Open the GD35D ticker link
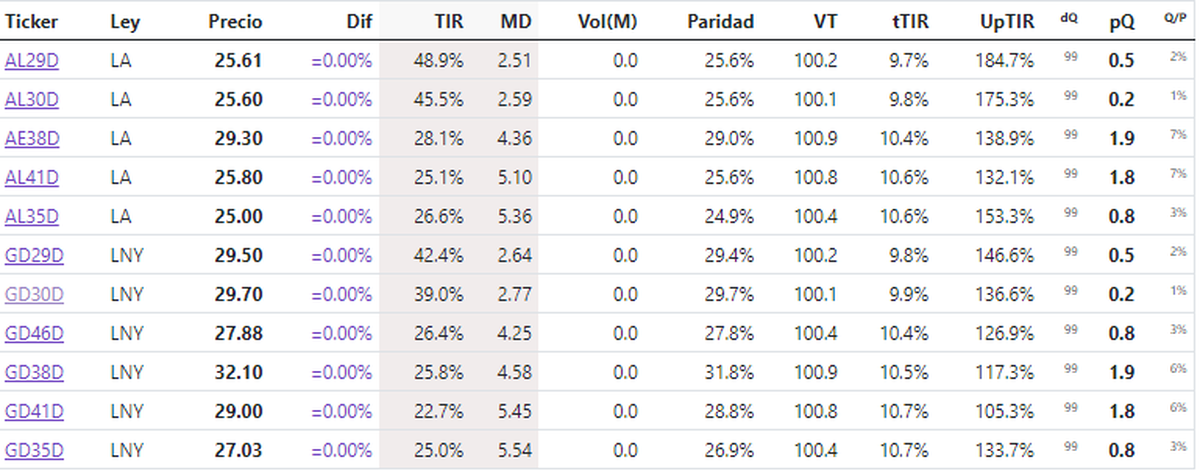The height and width of the screenshot is (471, 1200). point(34,450)
